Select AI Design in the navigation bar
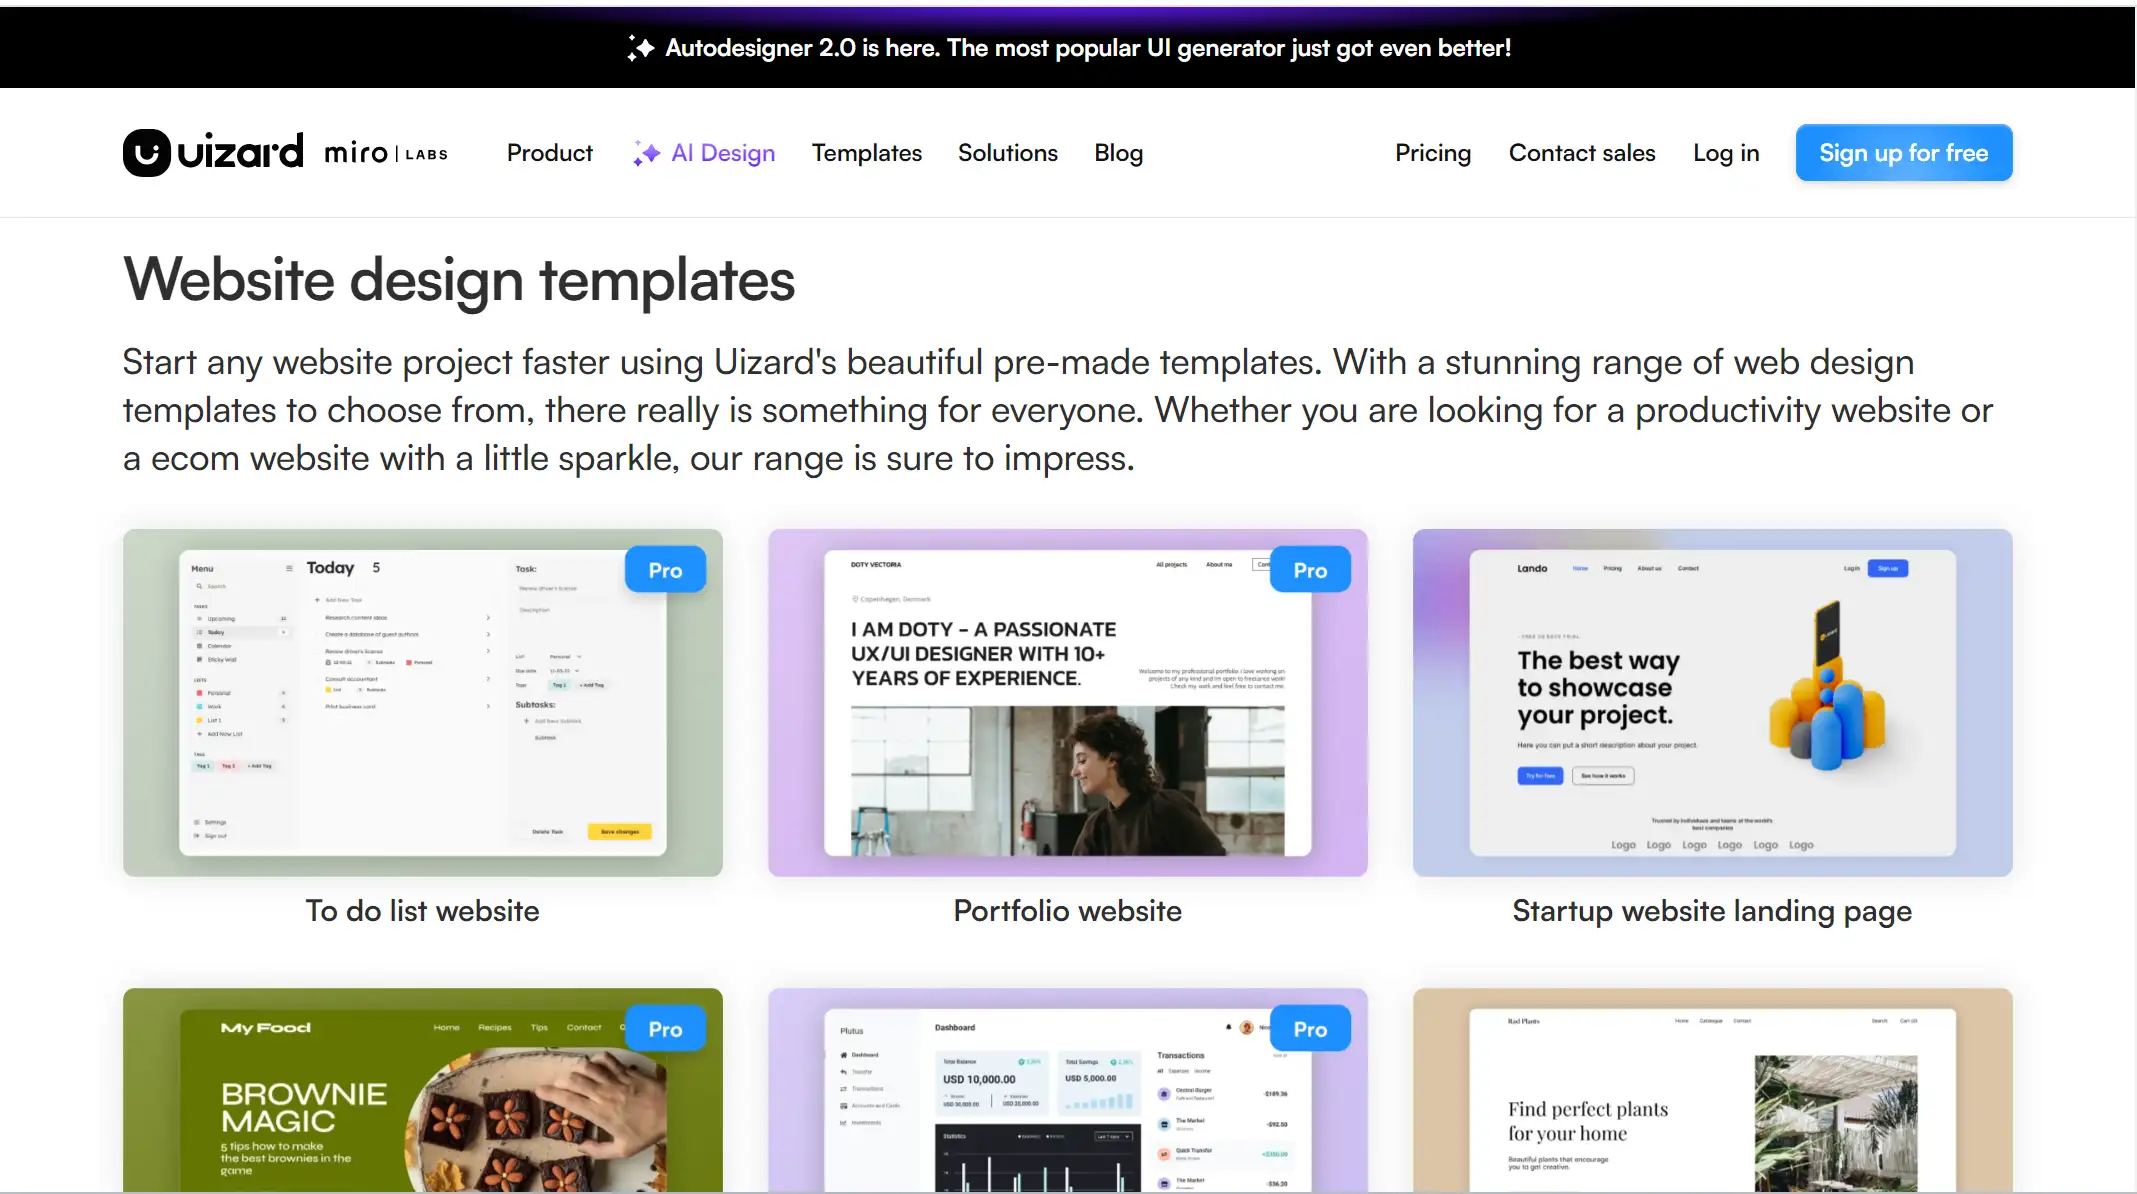2137x1194 pixels. point(722,152)
